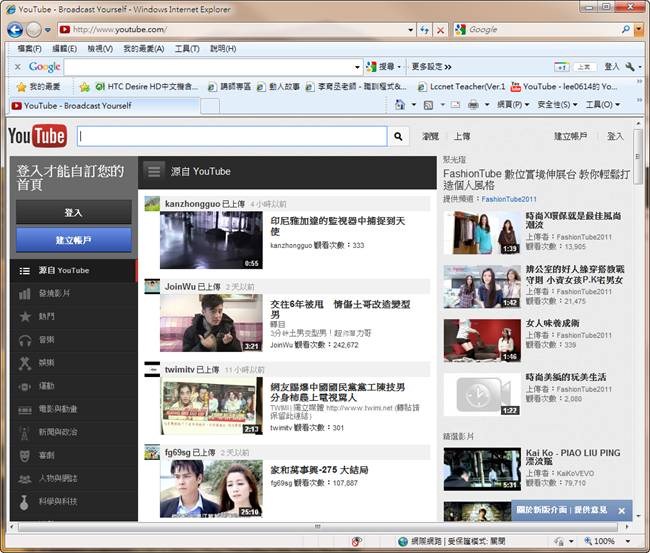
Task: Click the 我的最愛 favorites star button
Action: pyautogui.click(x=39, y=87)
